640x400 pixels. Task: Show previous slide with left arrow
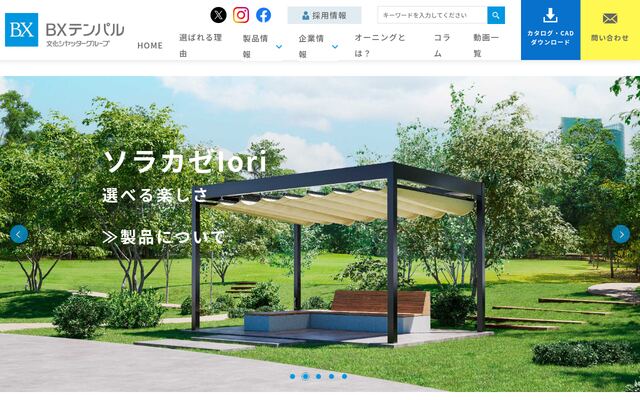(19, 234)
